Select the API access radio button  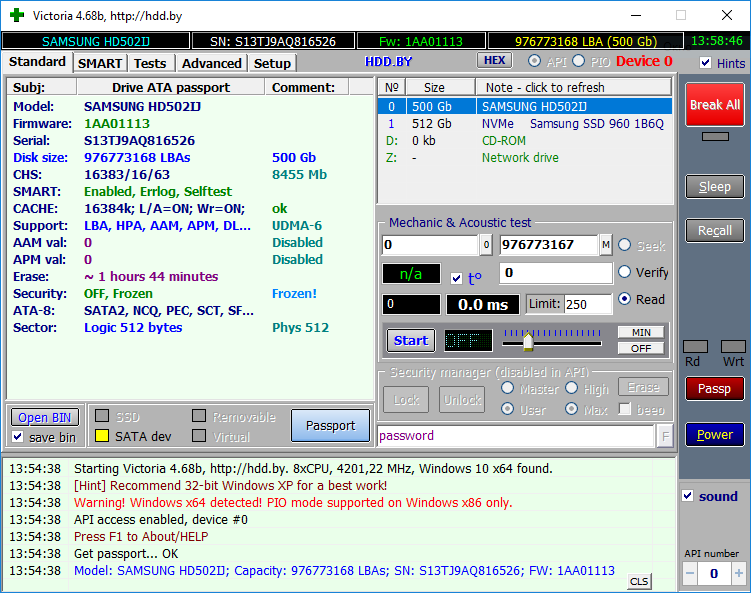click(x=535, y=61)
